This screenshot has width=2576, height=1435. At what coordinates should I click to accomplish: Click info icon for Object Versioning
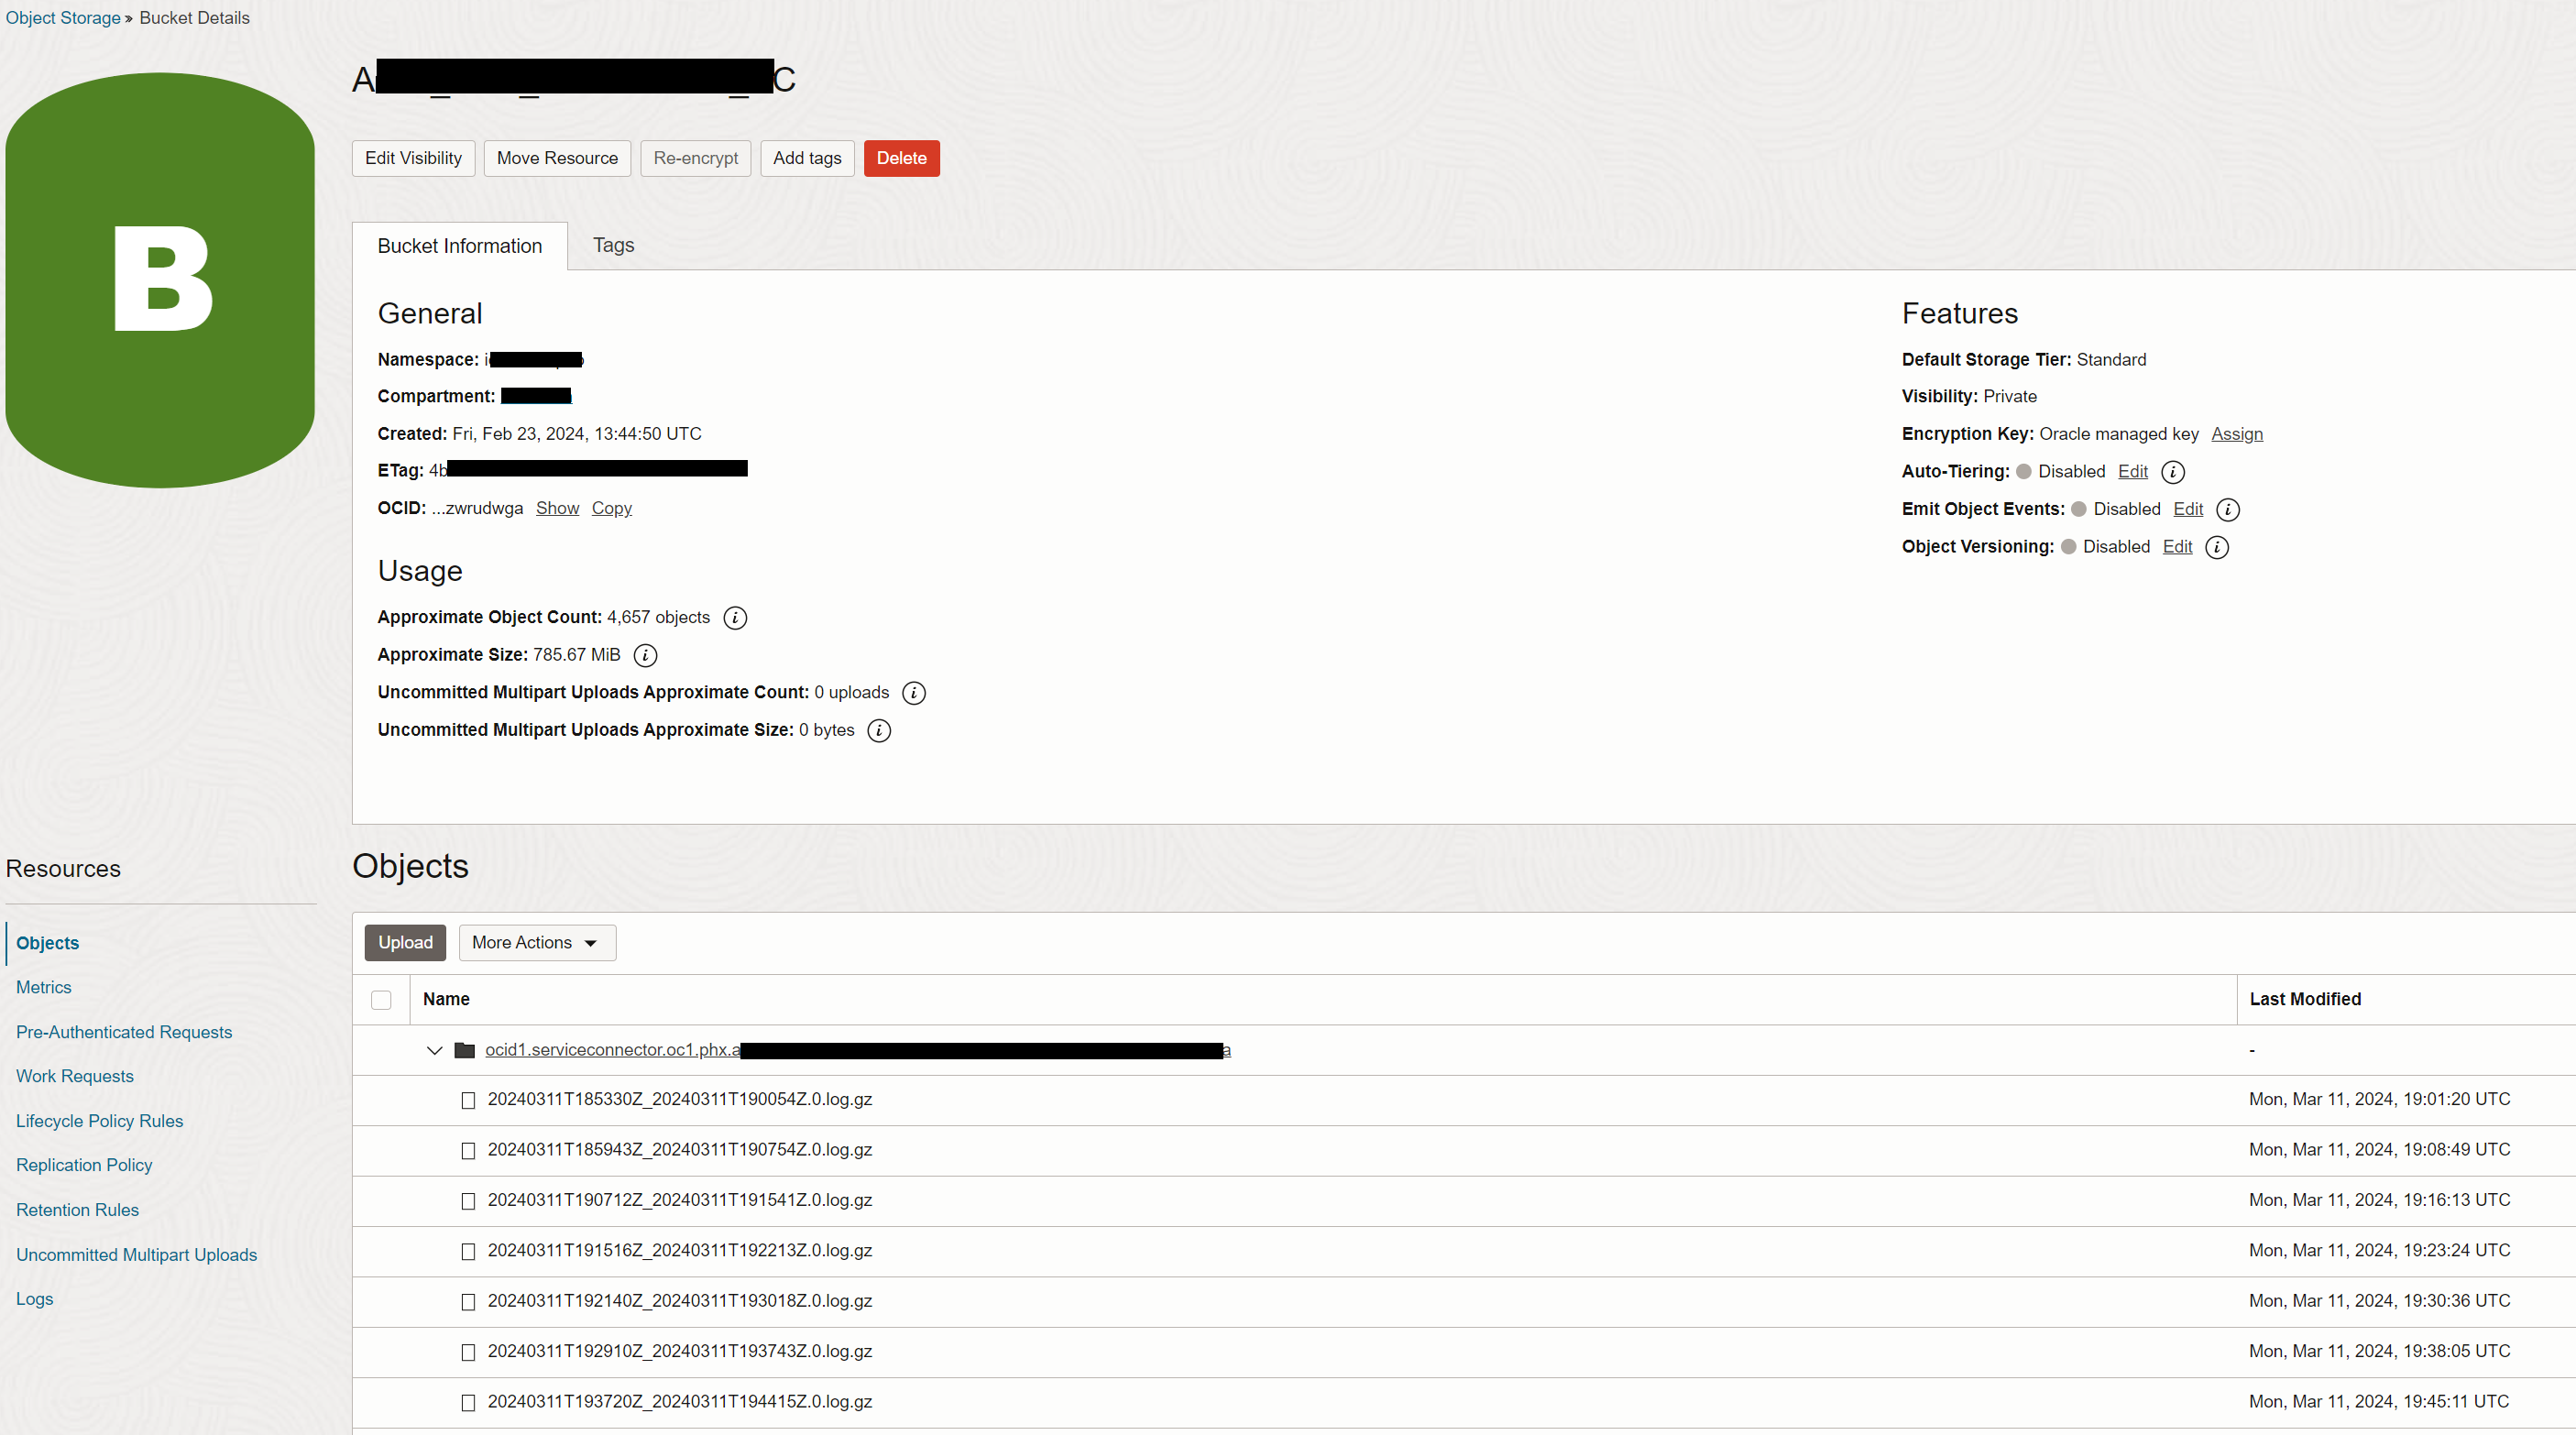tap(2216, 547)
